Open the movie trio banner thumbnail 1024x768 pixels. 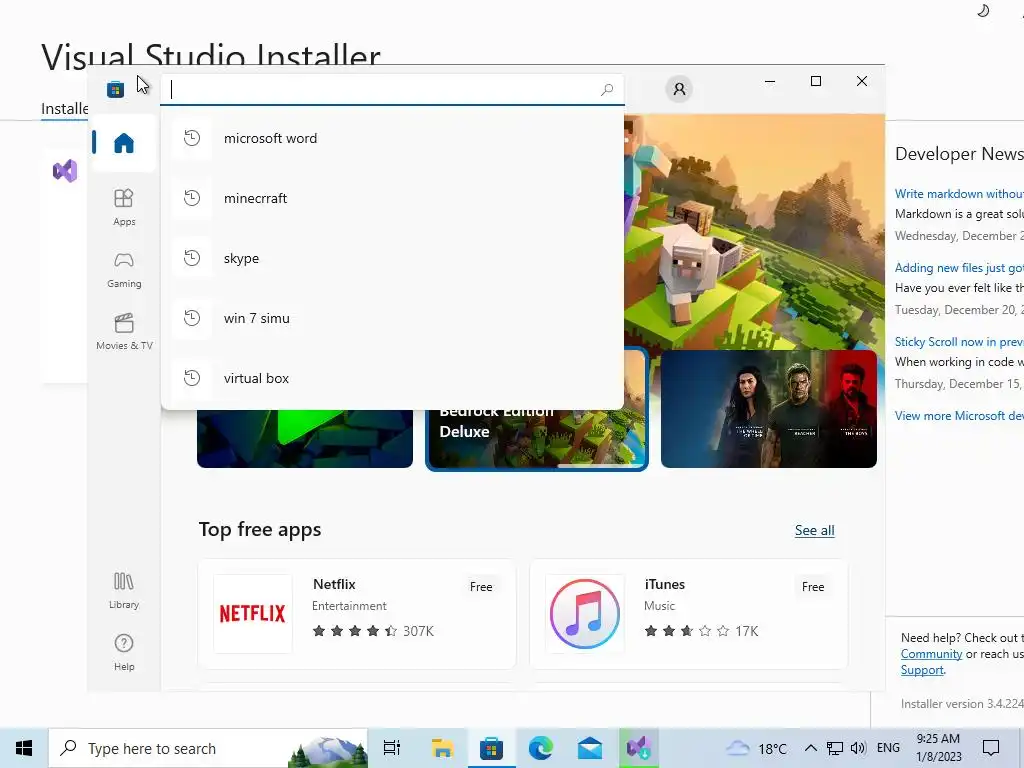(769, 409)
